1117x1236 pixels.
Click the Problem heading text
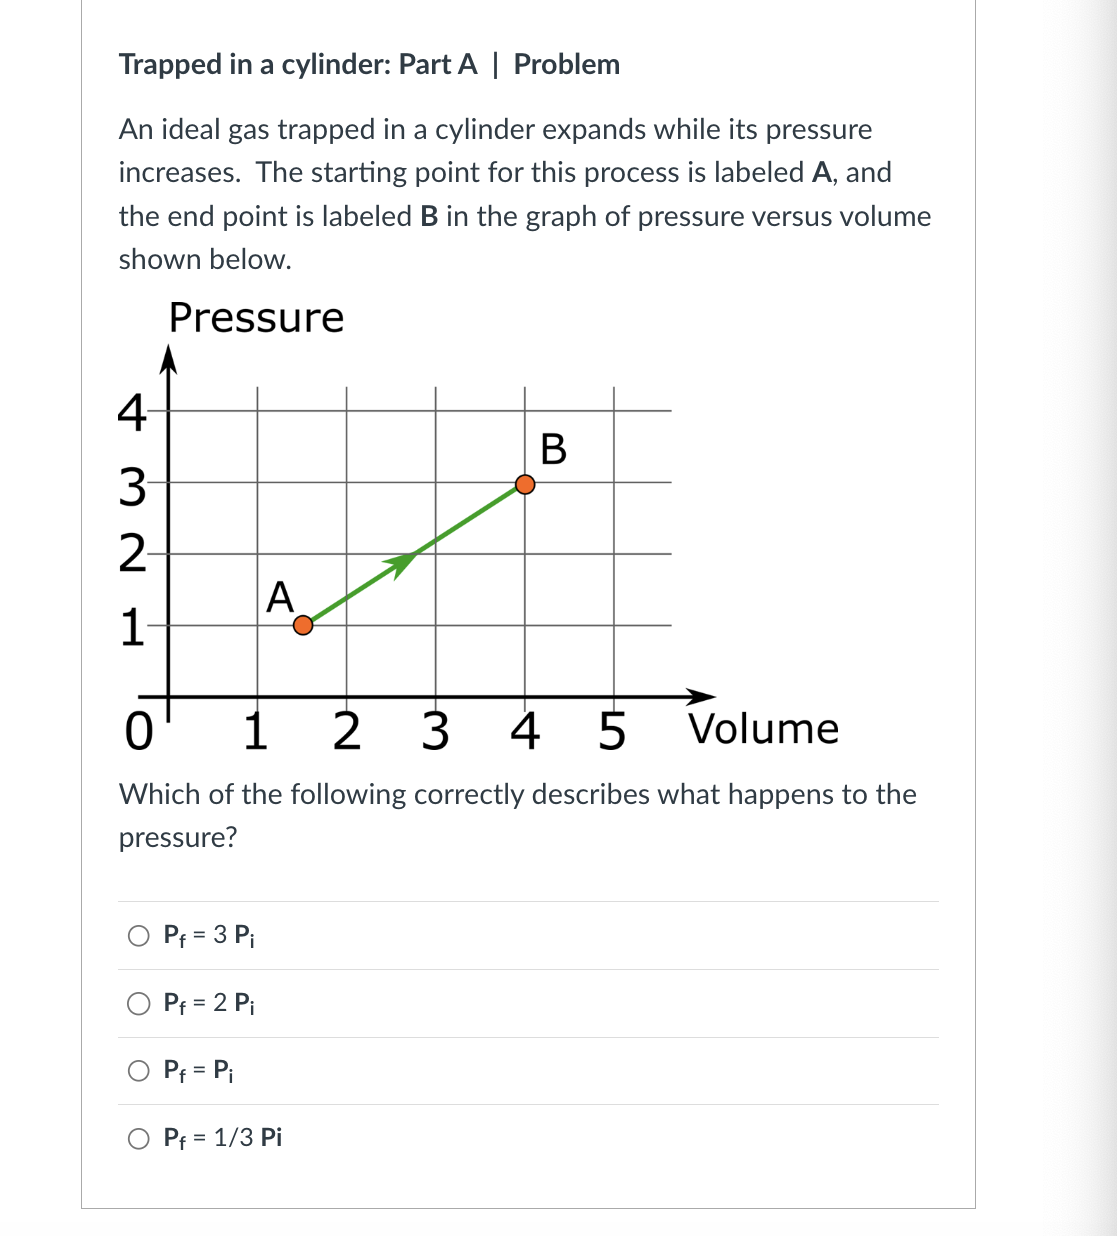[567, 64]
